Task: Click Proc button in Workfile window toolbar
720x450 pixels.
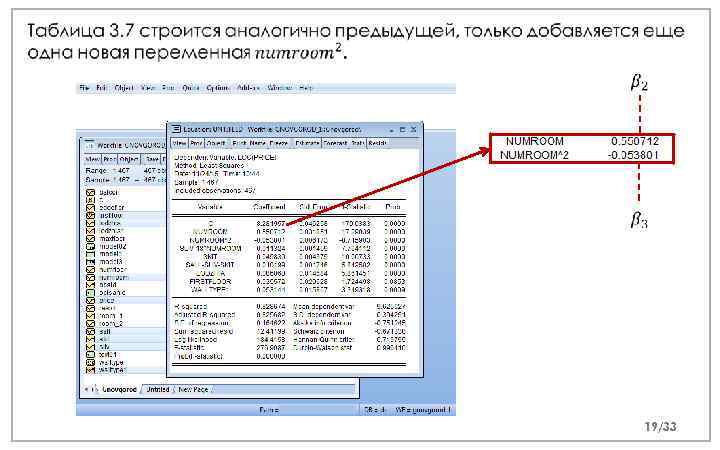Action: tap(109, 159)
